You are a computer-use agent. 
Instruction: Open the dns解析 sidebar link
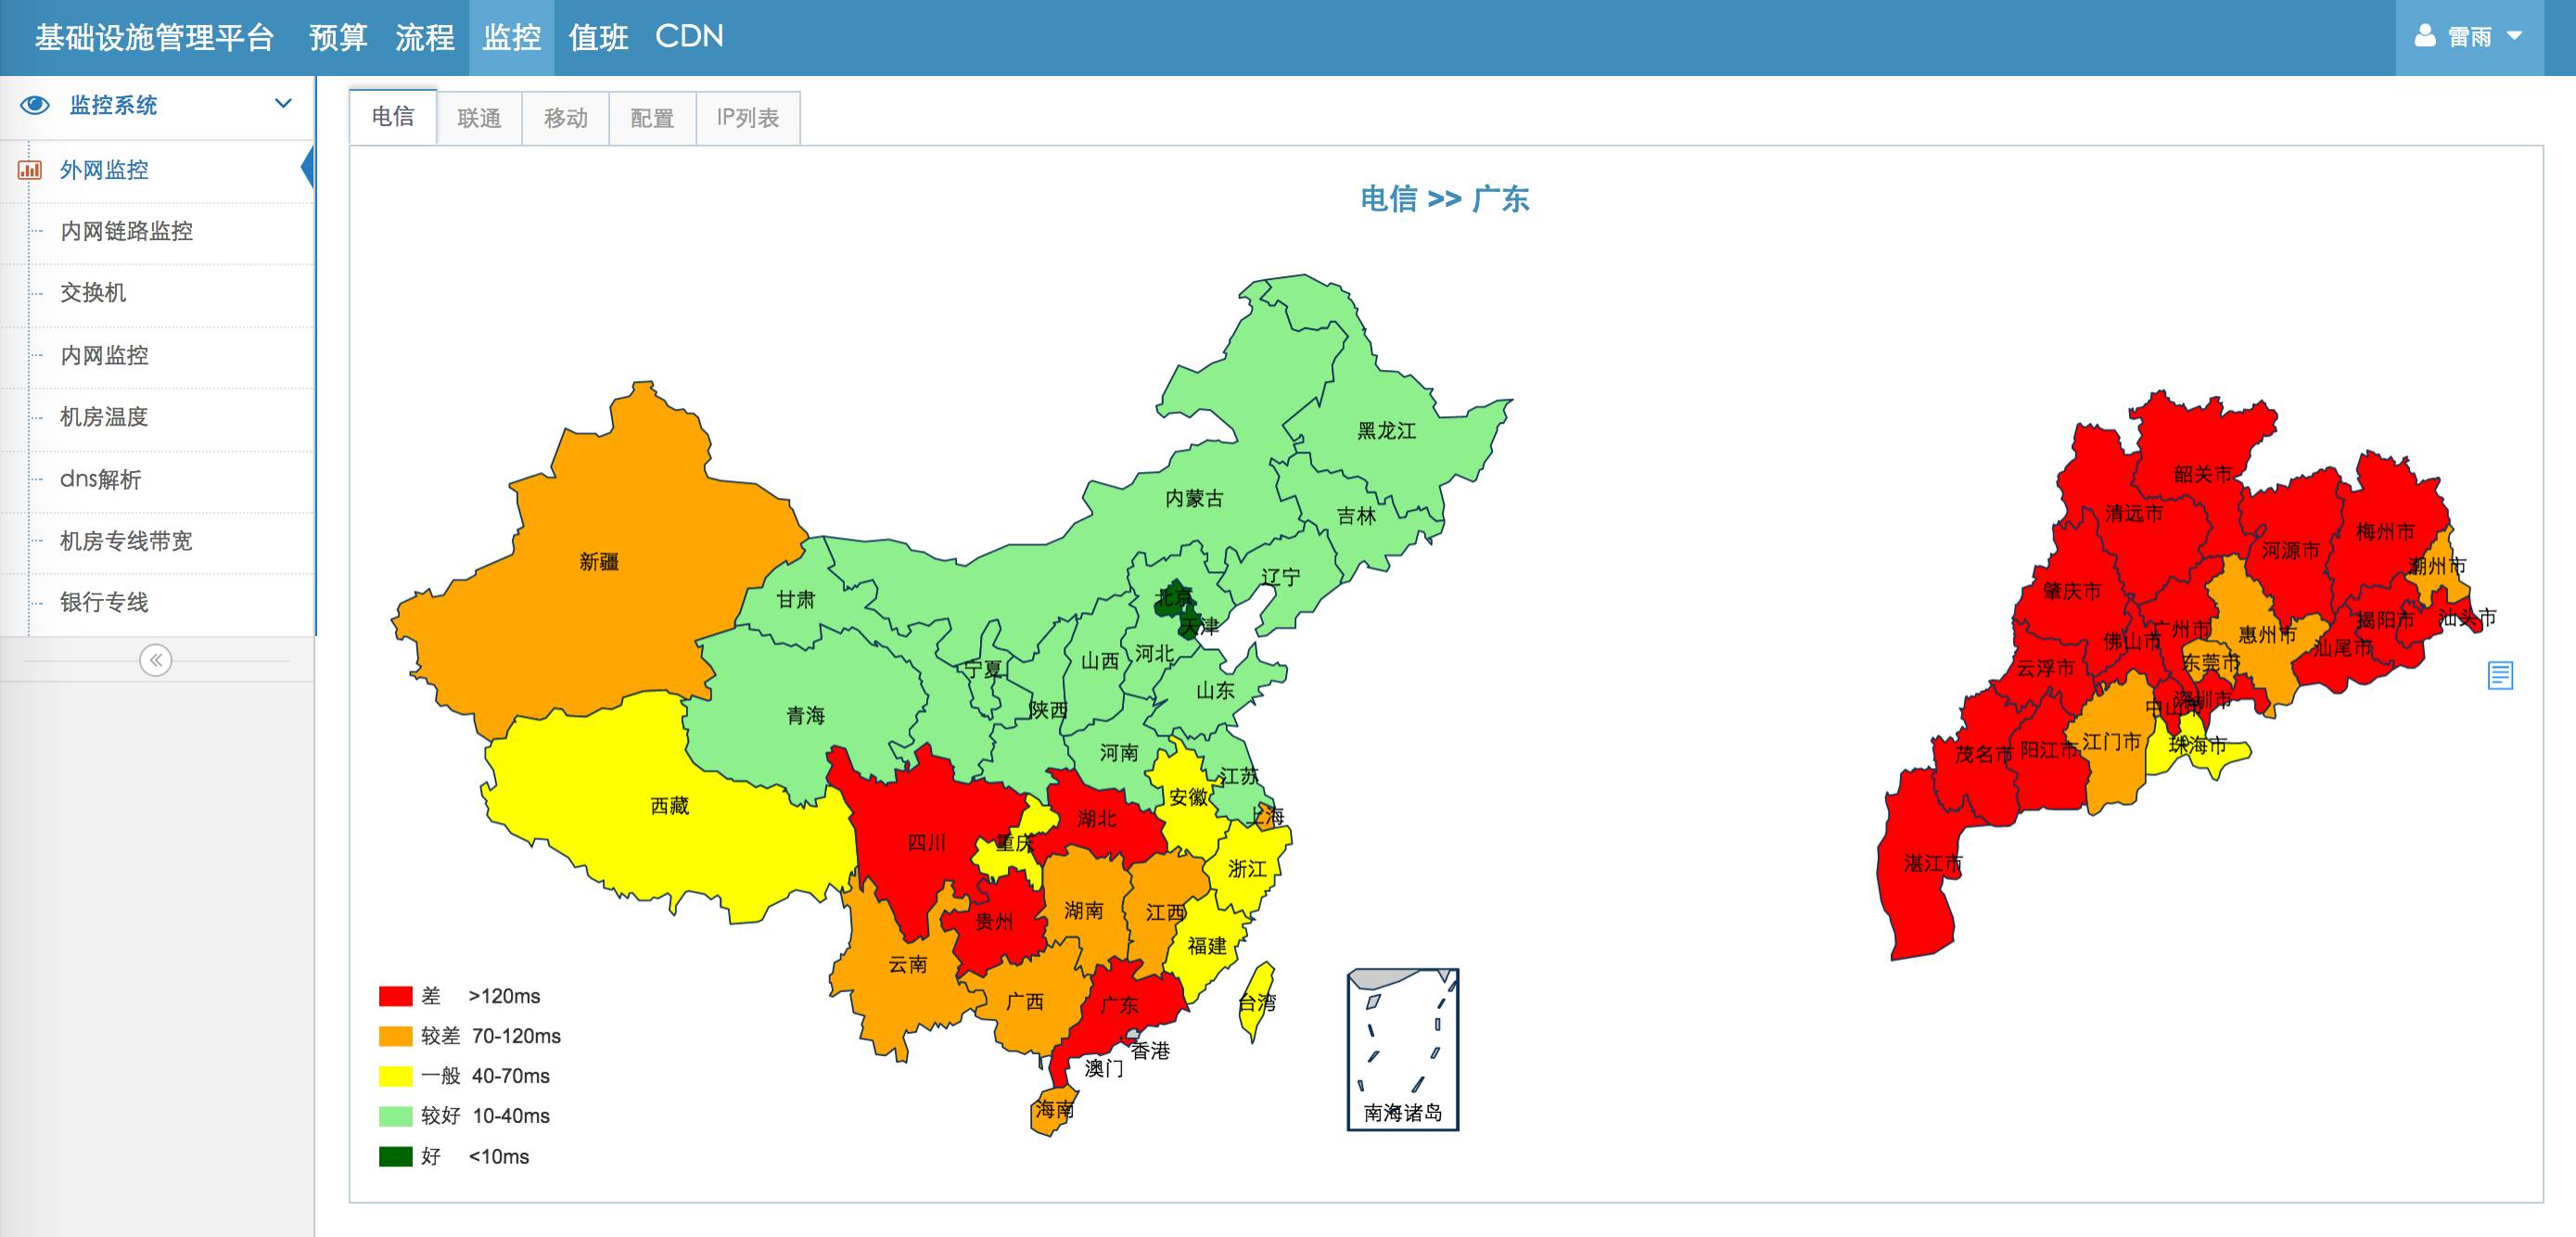pos(100,479)
